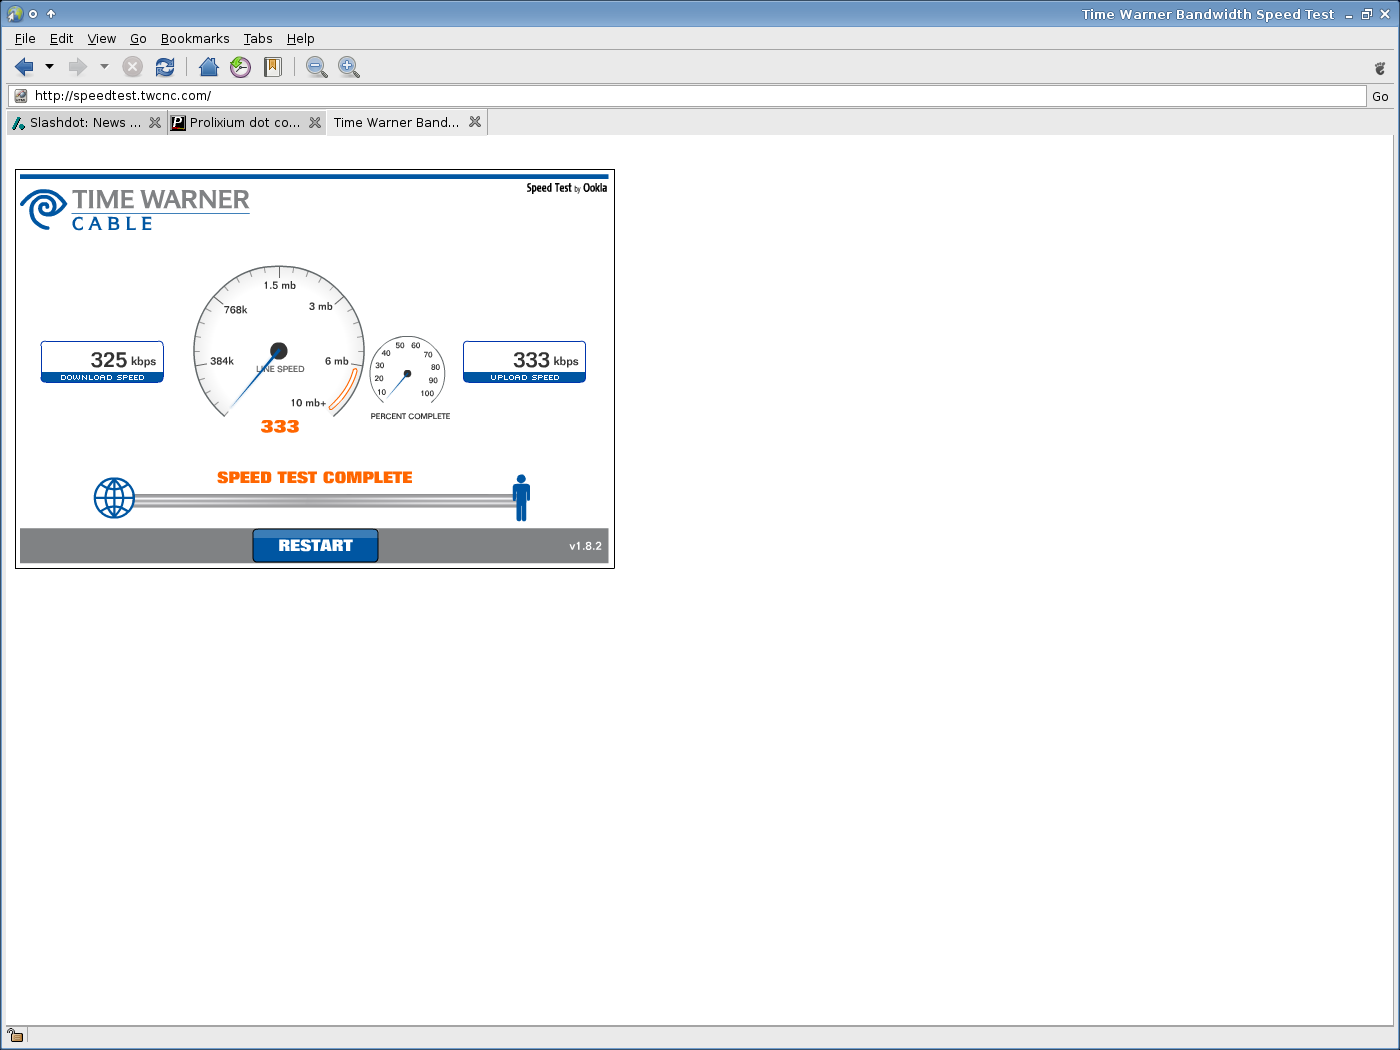
Task: Go to the Home page icon
Action: [x=209, y=67]
